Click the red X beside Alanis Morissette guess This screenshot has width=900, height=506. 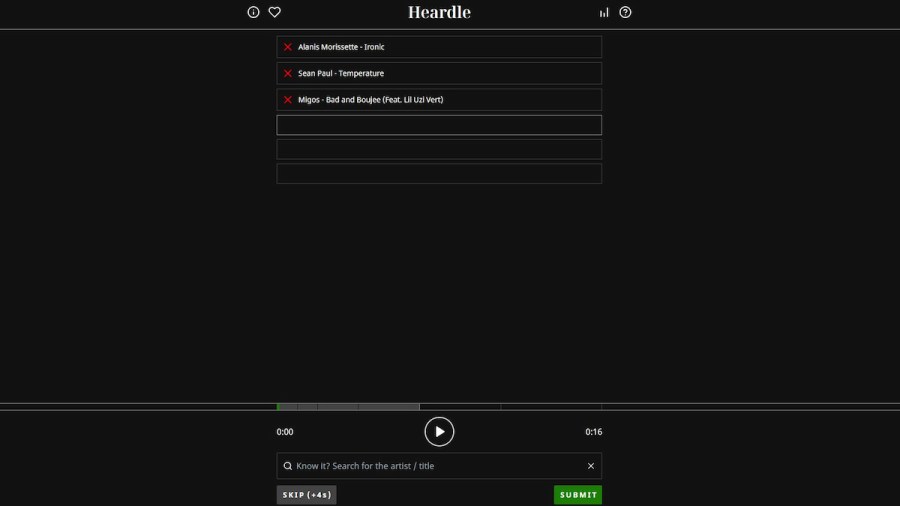point(288,47)
